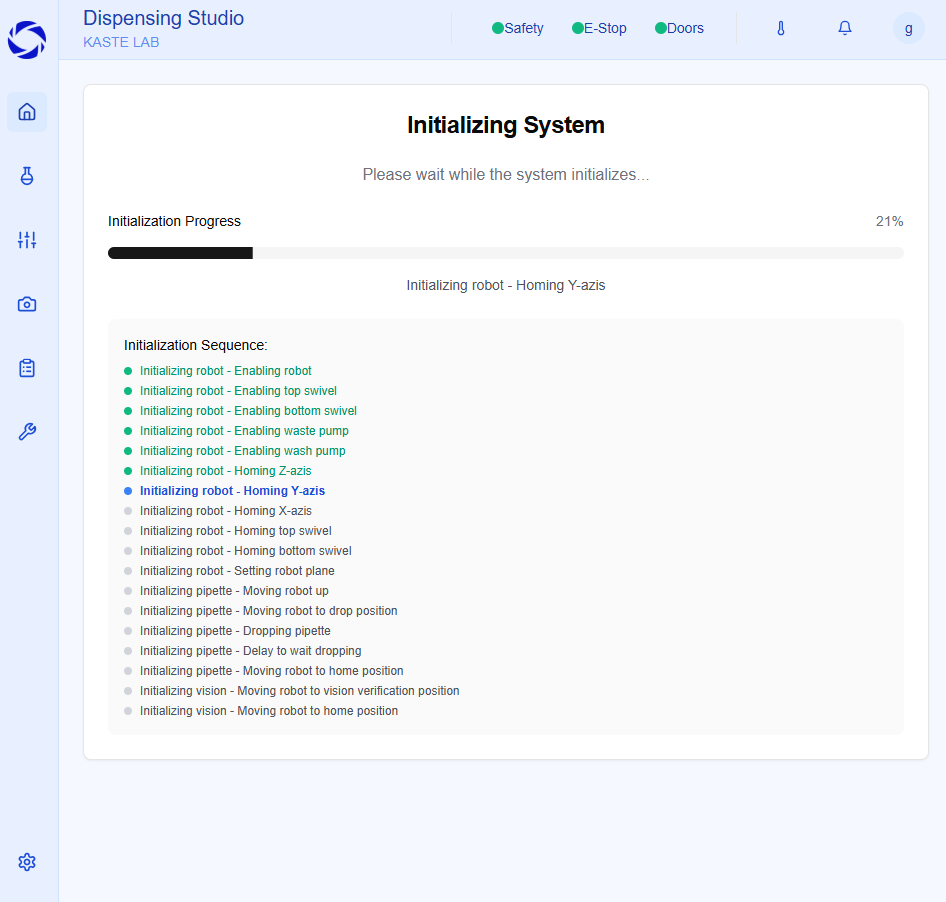Screen dimensions: 946x902
Task: Open the Home page in sidebar
Action: (x=27, y=112)
